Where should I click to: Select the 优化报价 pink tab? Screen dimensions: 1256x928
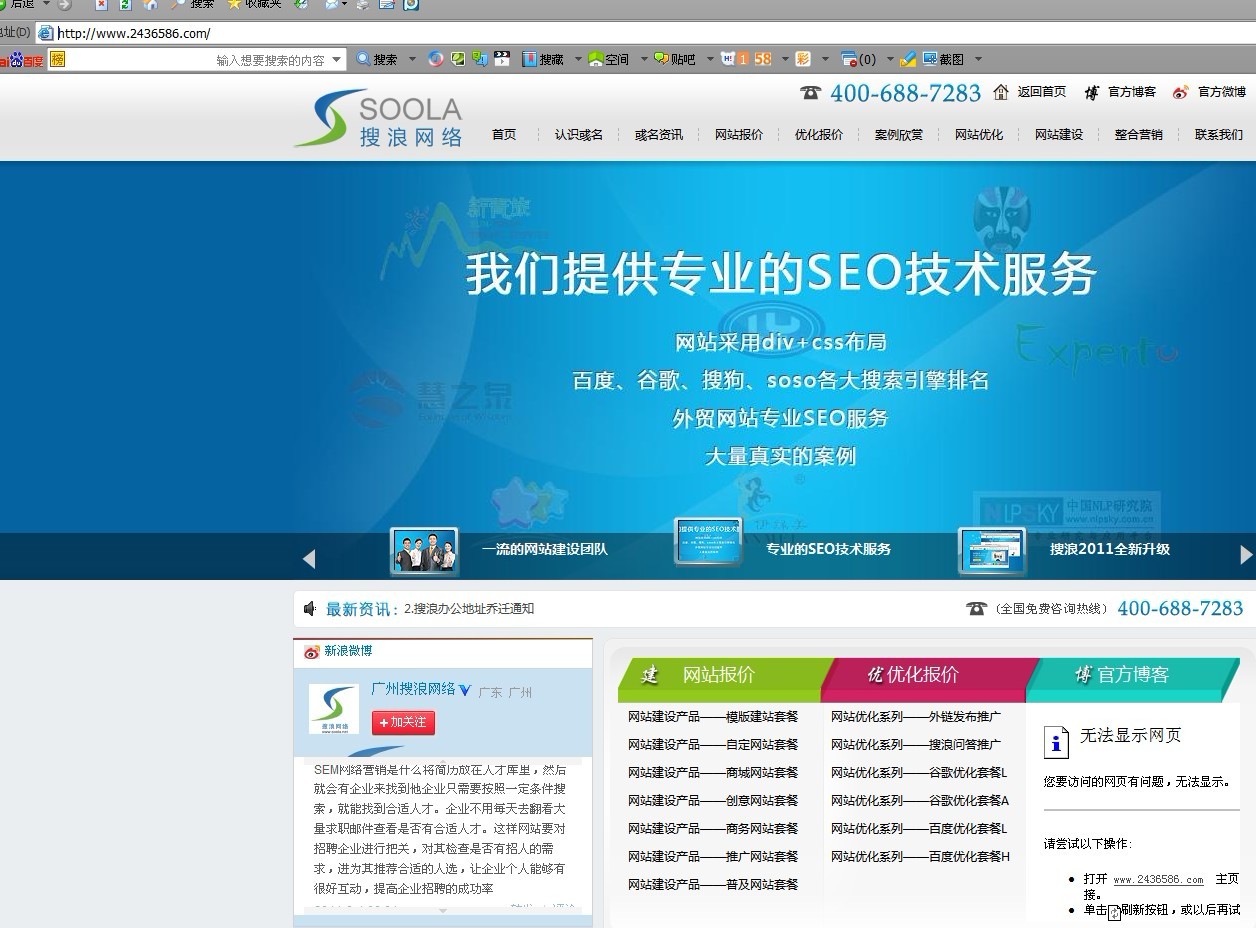click(x=922, y=675)
